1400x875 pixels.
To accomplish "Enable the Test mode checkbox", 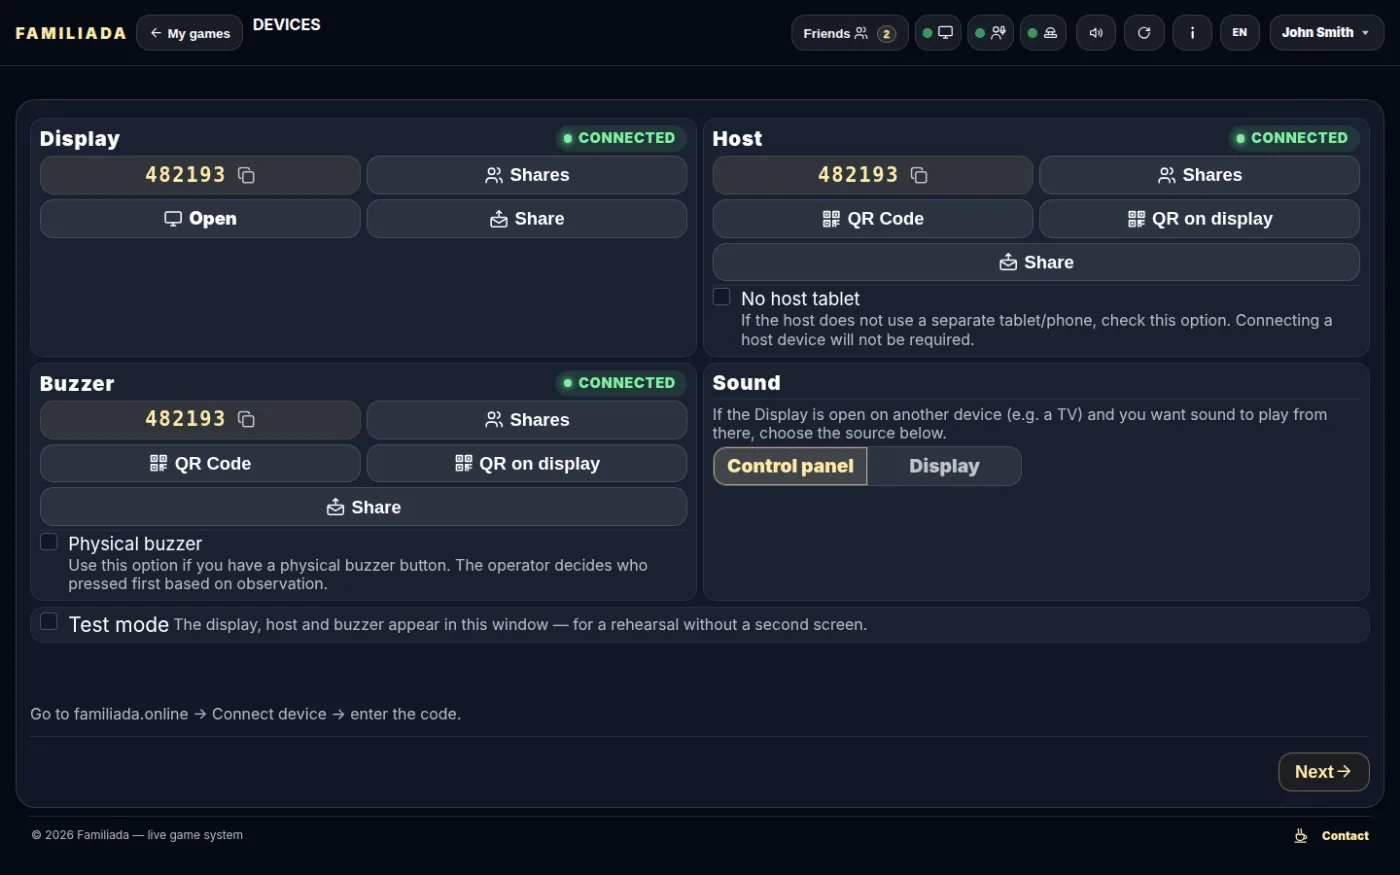I will pos(48,622).
